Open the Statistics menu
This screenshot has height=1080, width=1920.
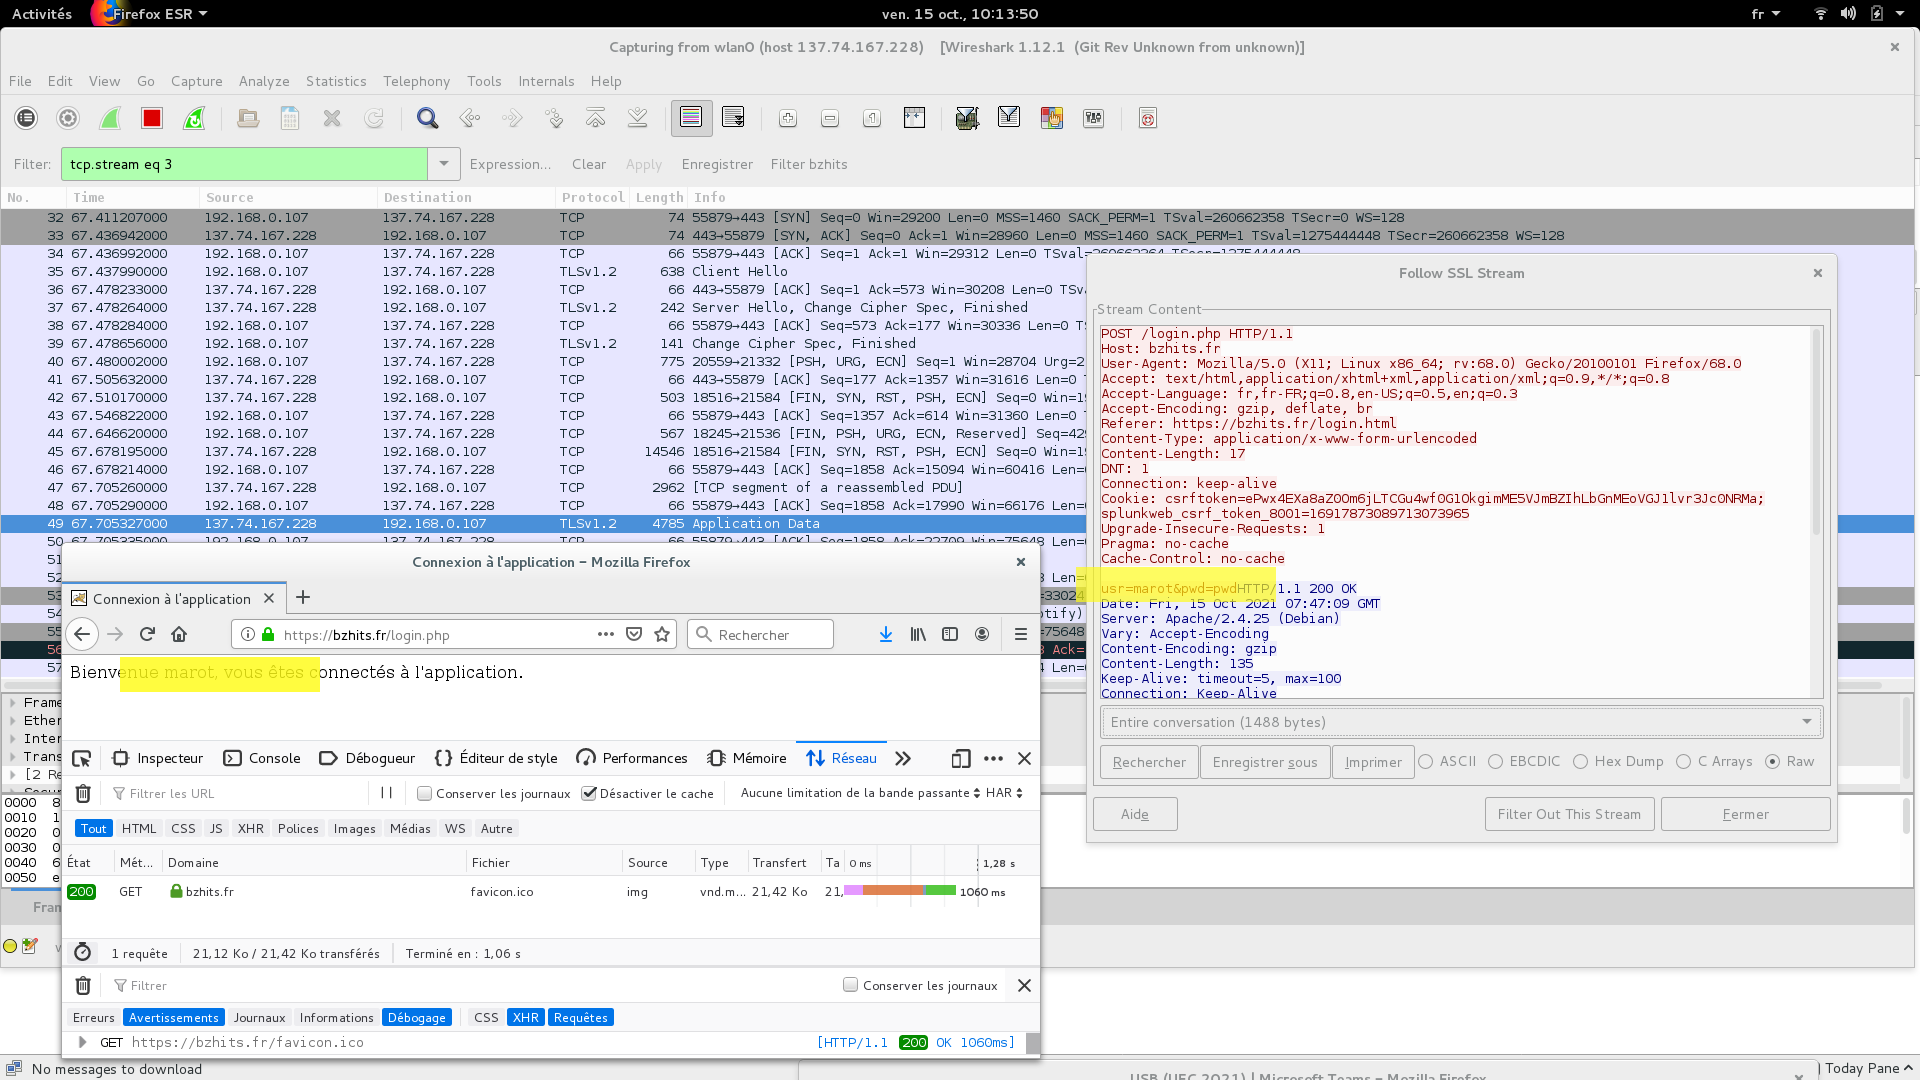(336, 81)
